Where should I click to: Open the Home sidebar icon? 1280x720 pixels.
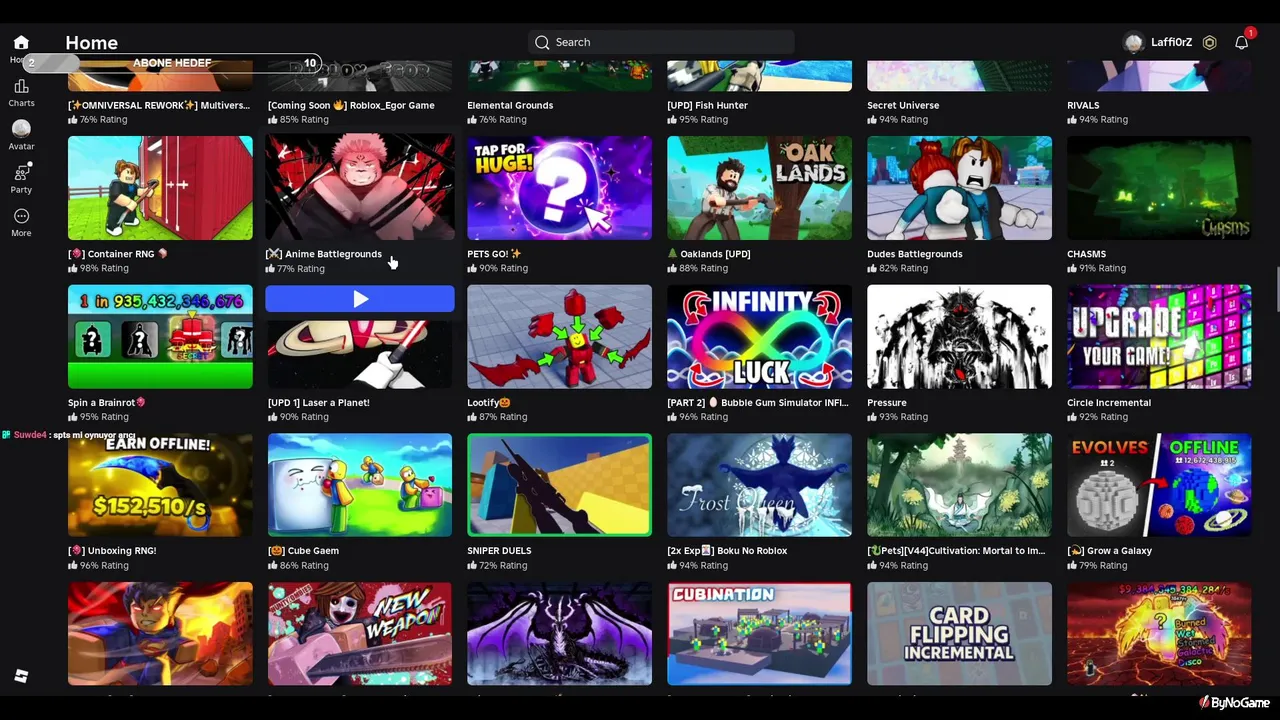point(21,44)
